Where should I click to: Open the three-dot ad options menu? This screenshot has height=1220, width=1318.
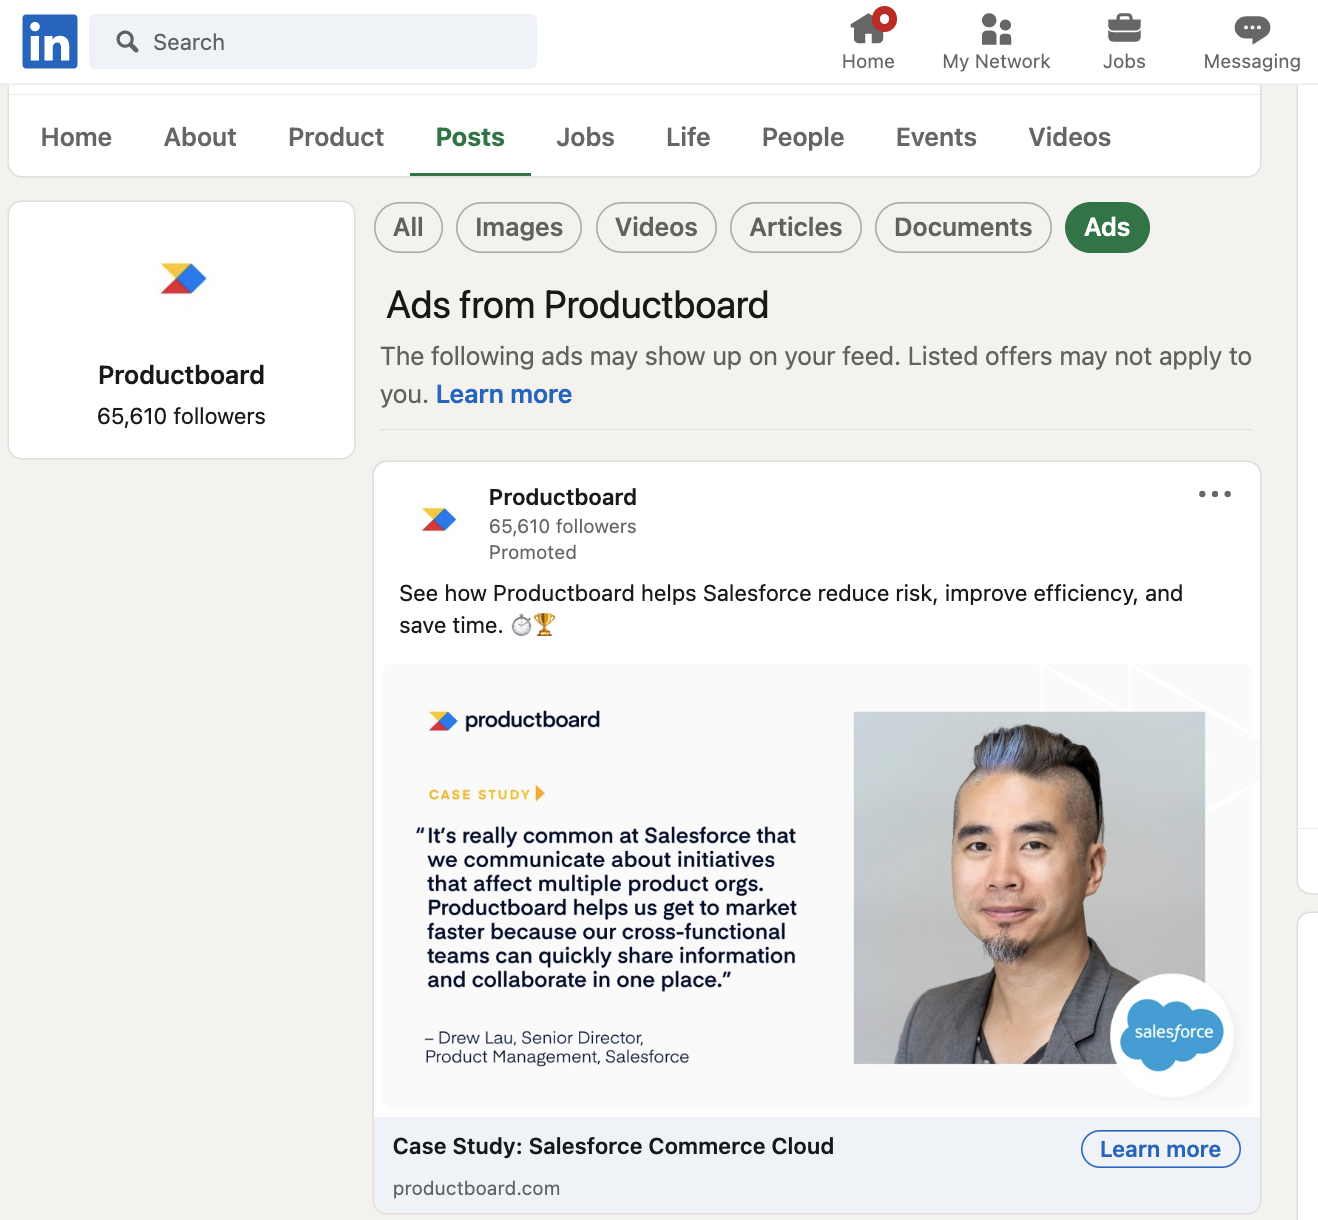[1214, 494]
